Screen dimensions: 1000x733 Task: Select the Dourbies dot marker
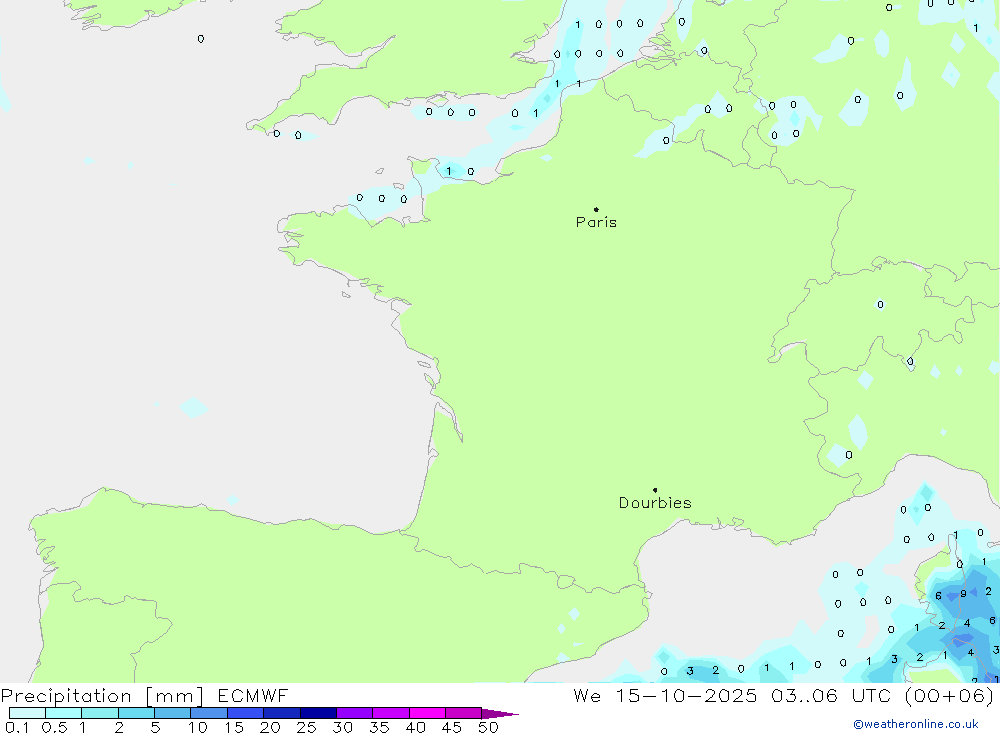coord(655,490)
